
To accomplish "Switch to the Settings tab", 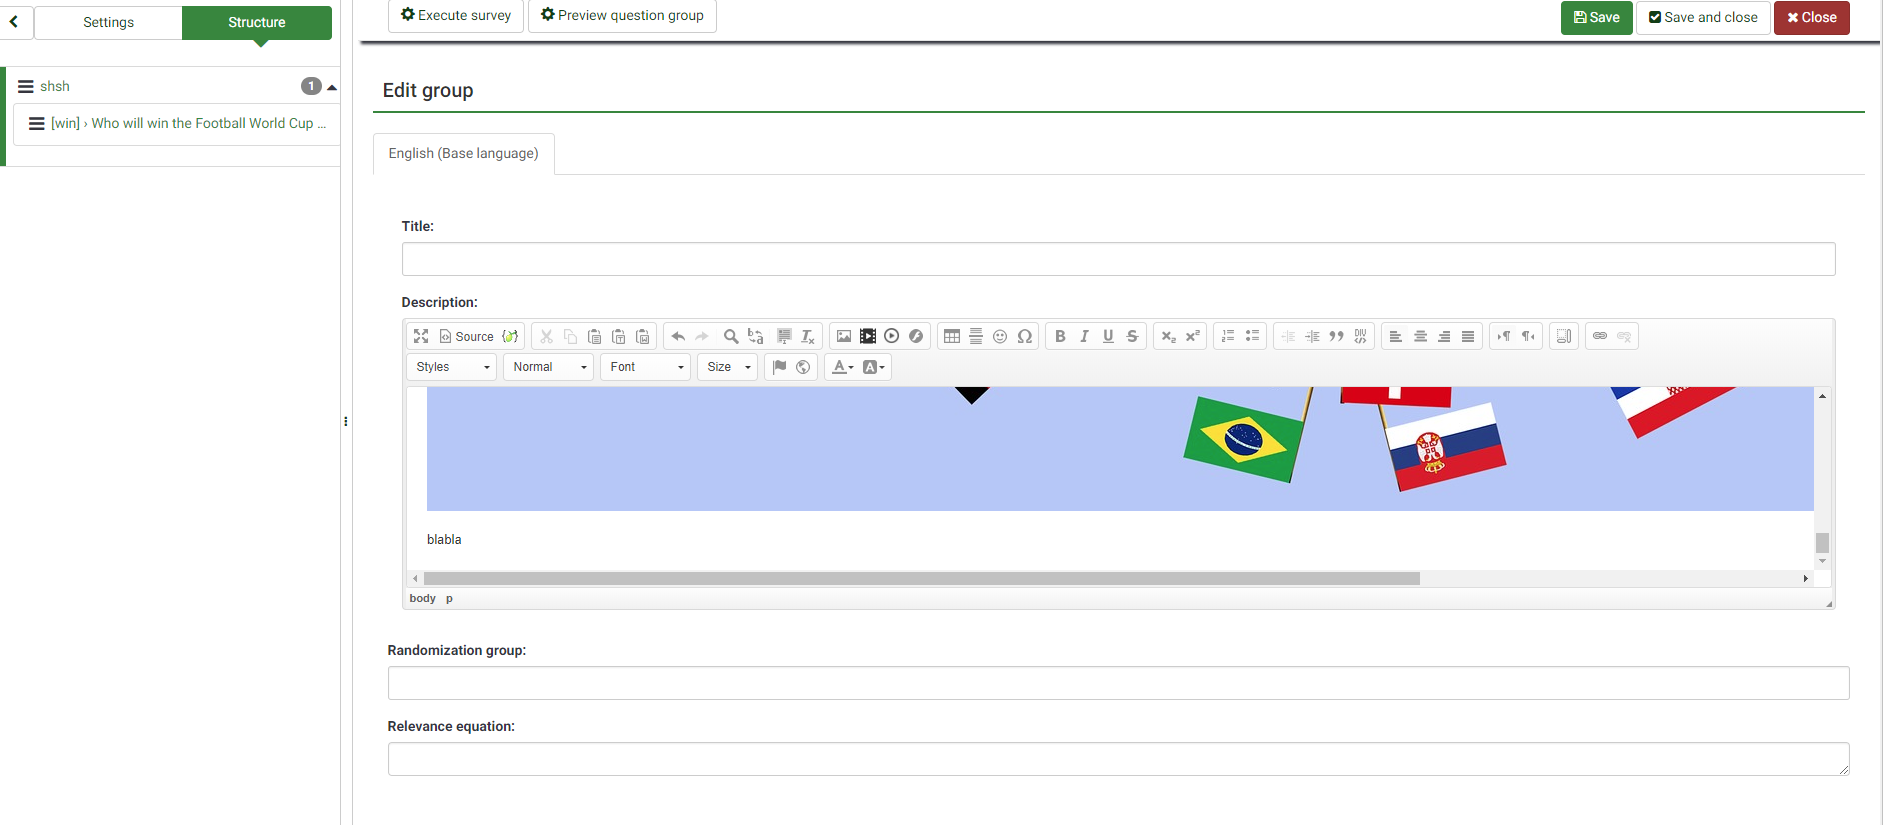I will [108, 22].
